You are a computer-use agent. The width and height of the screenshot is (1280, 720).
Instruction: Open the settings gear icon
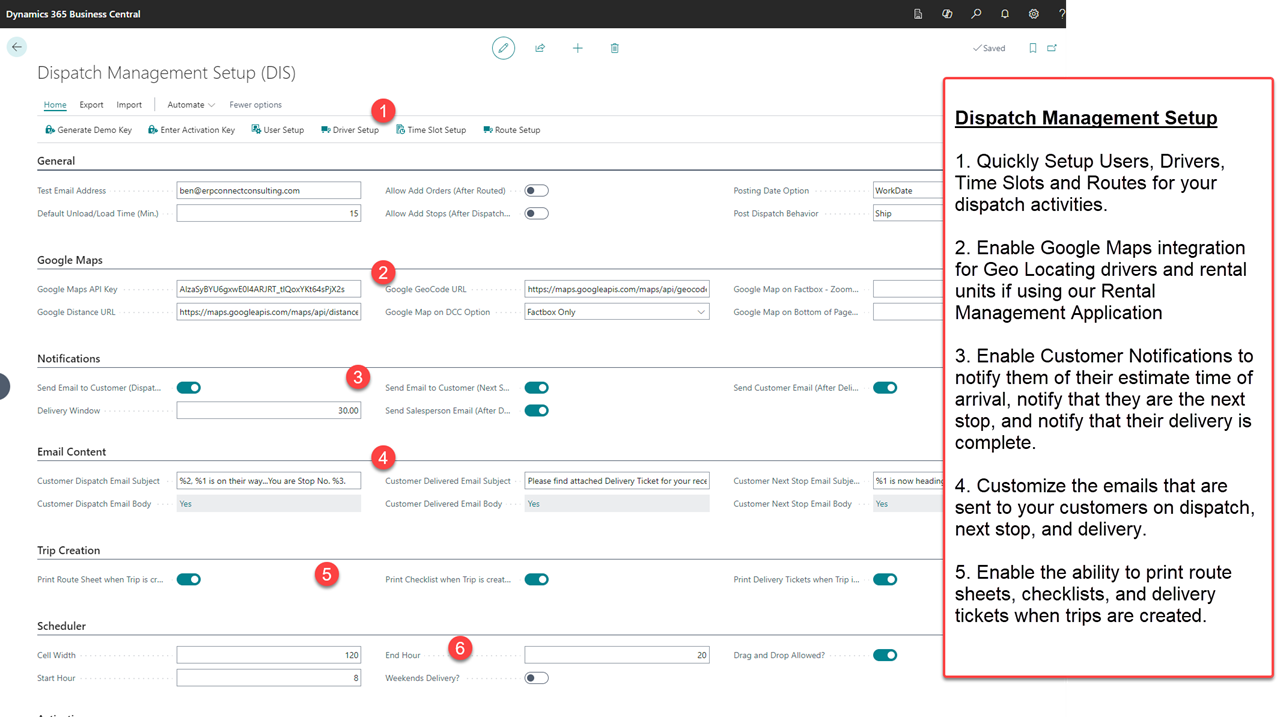[x=1034, y=14]
